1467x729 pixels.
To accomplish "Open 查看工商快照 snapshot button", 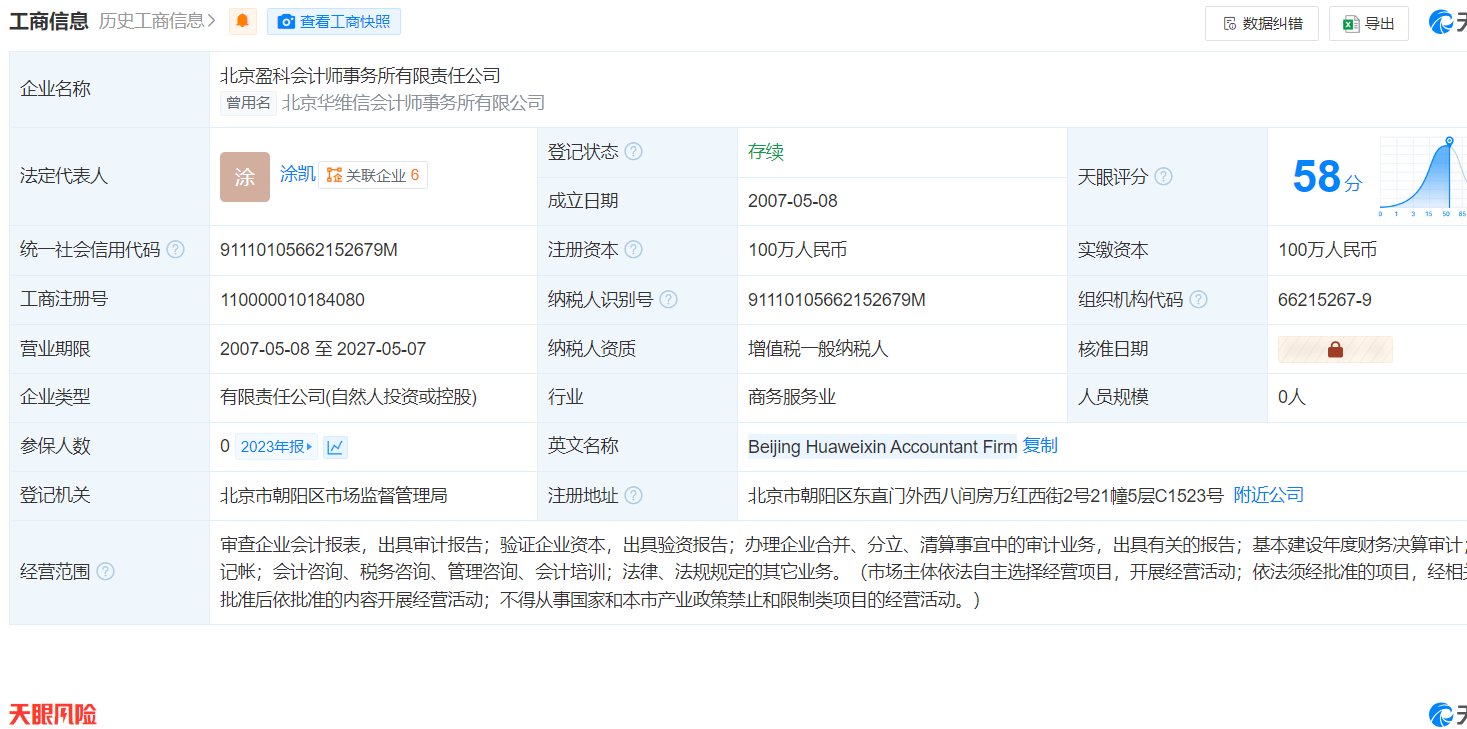I will (334, 22).
